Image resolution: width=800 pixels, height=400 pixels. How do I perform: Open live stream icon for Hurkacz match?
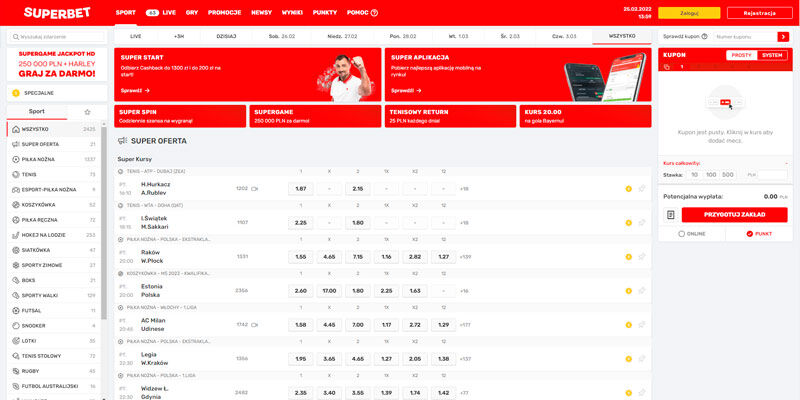[x=255, y=189]
